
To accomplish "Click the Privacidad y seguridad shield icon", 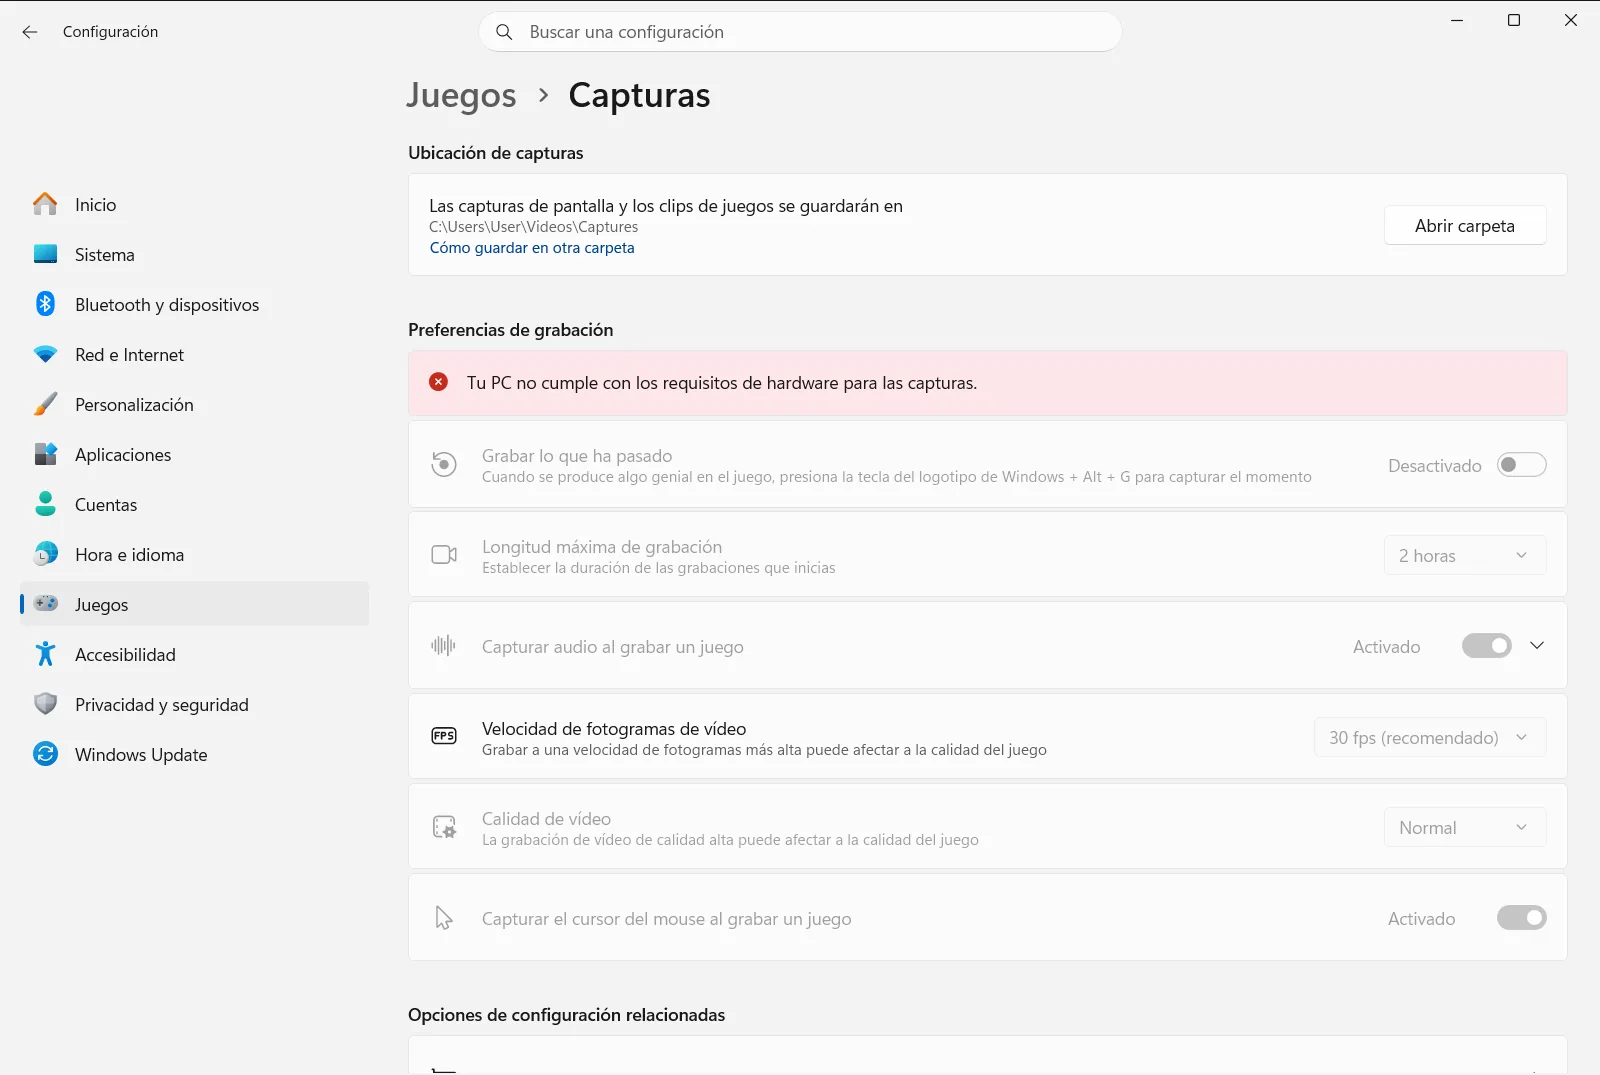I will [45, 704].
